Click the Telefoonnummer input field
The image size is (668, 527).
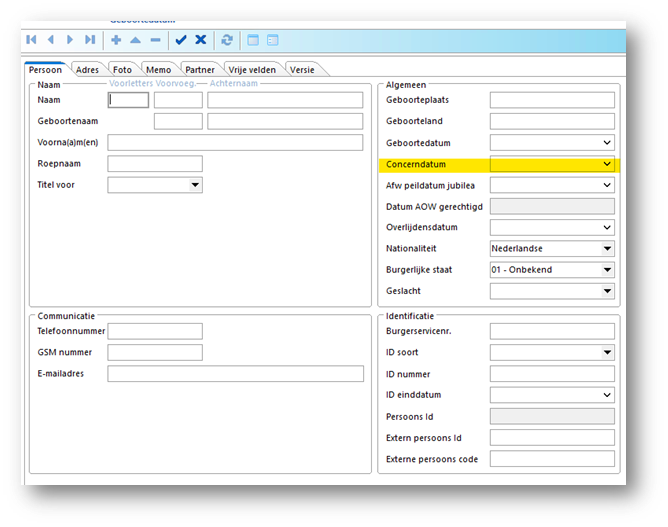pos(155,331)
